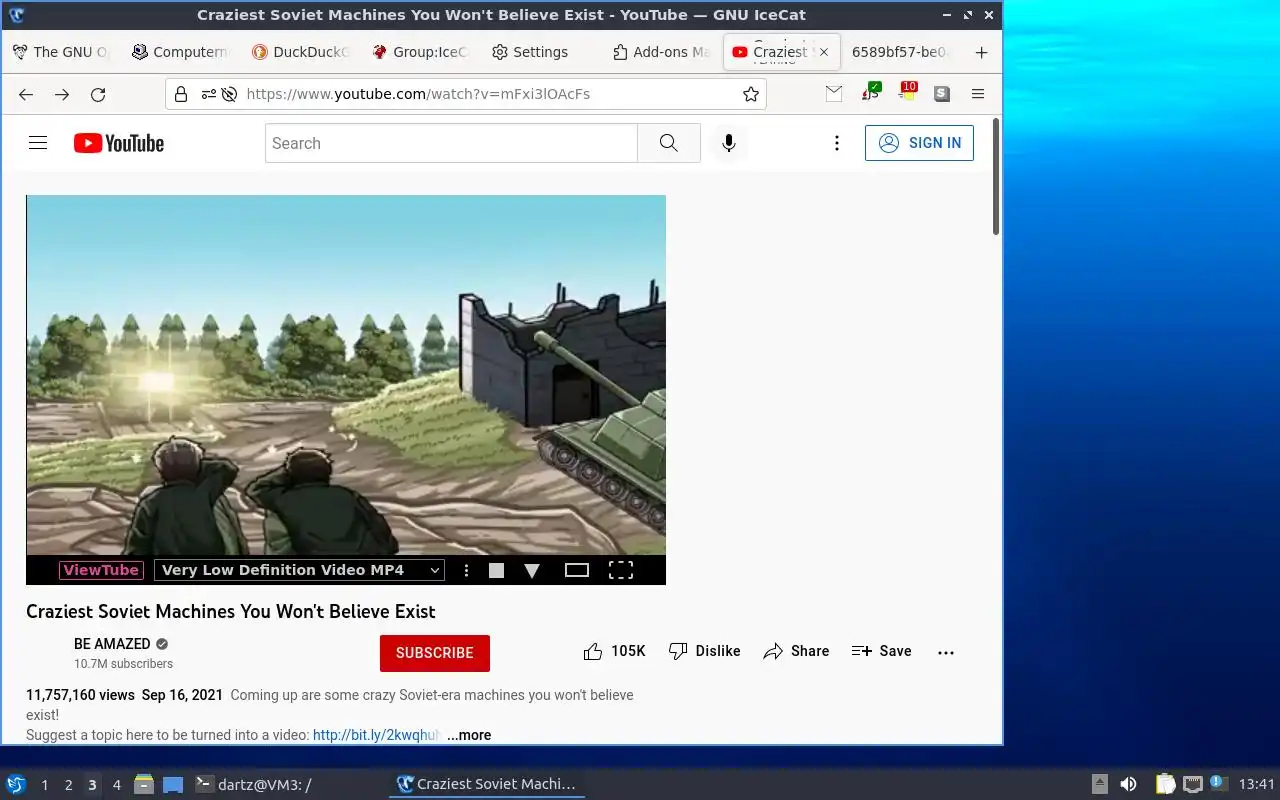1280x800 pixels.
Task: Open a new browser tab
Action: [x=981, y=52]
